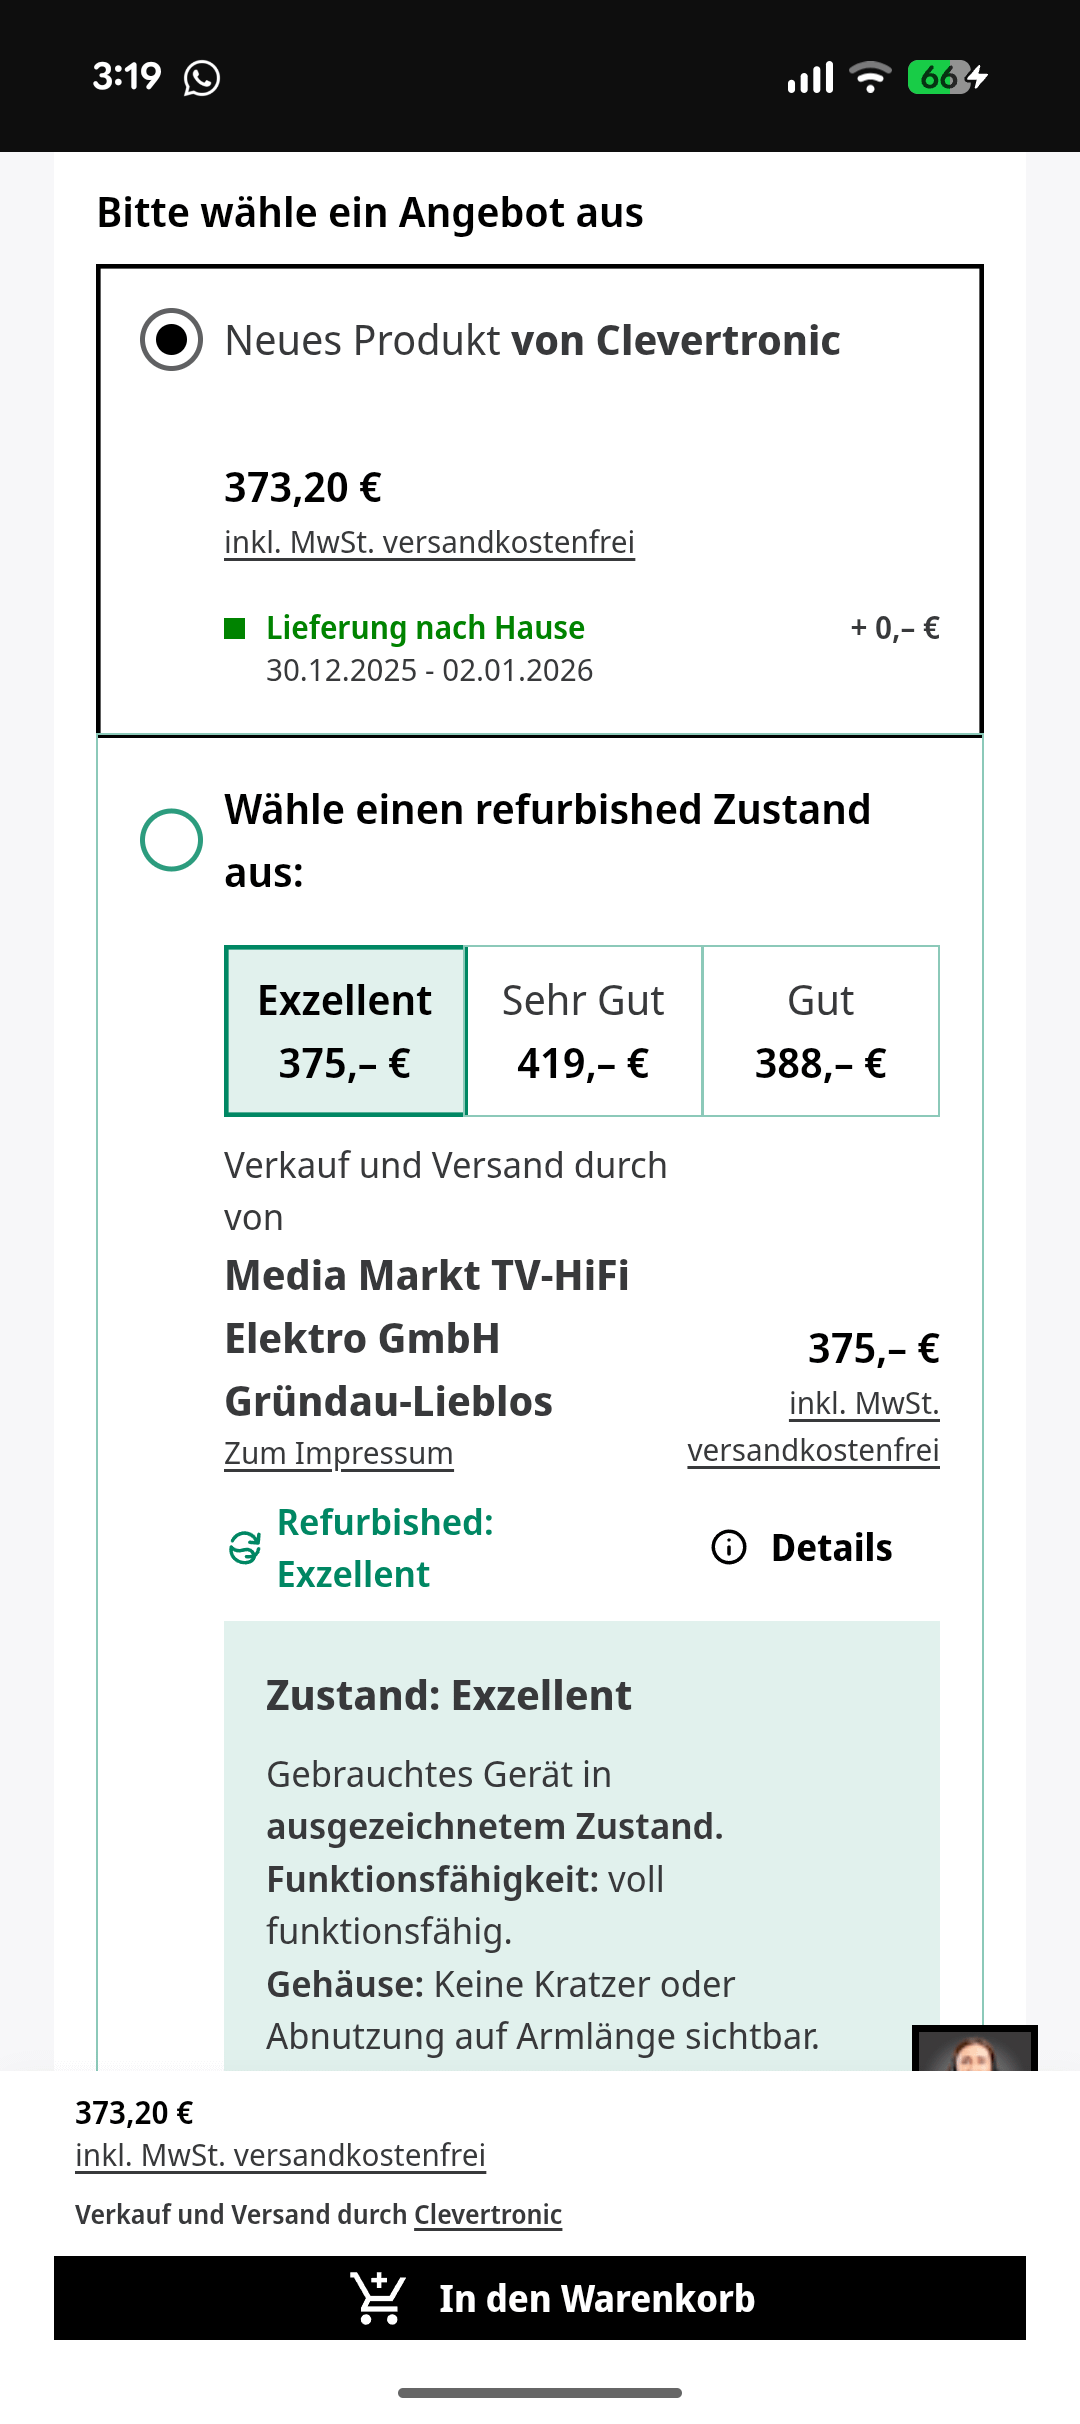Open the Clevertronic seller link in the bottom bar
Viewport: 1080px width, 2424px height.
coord(488,2215)
